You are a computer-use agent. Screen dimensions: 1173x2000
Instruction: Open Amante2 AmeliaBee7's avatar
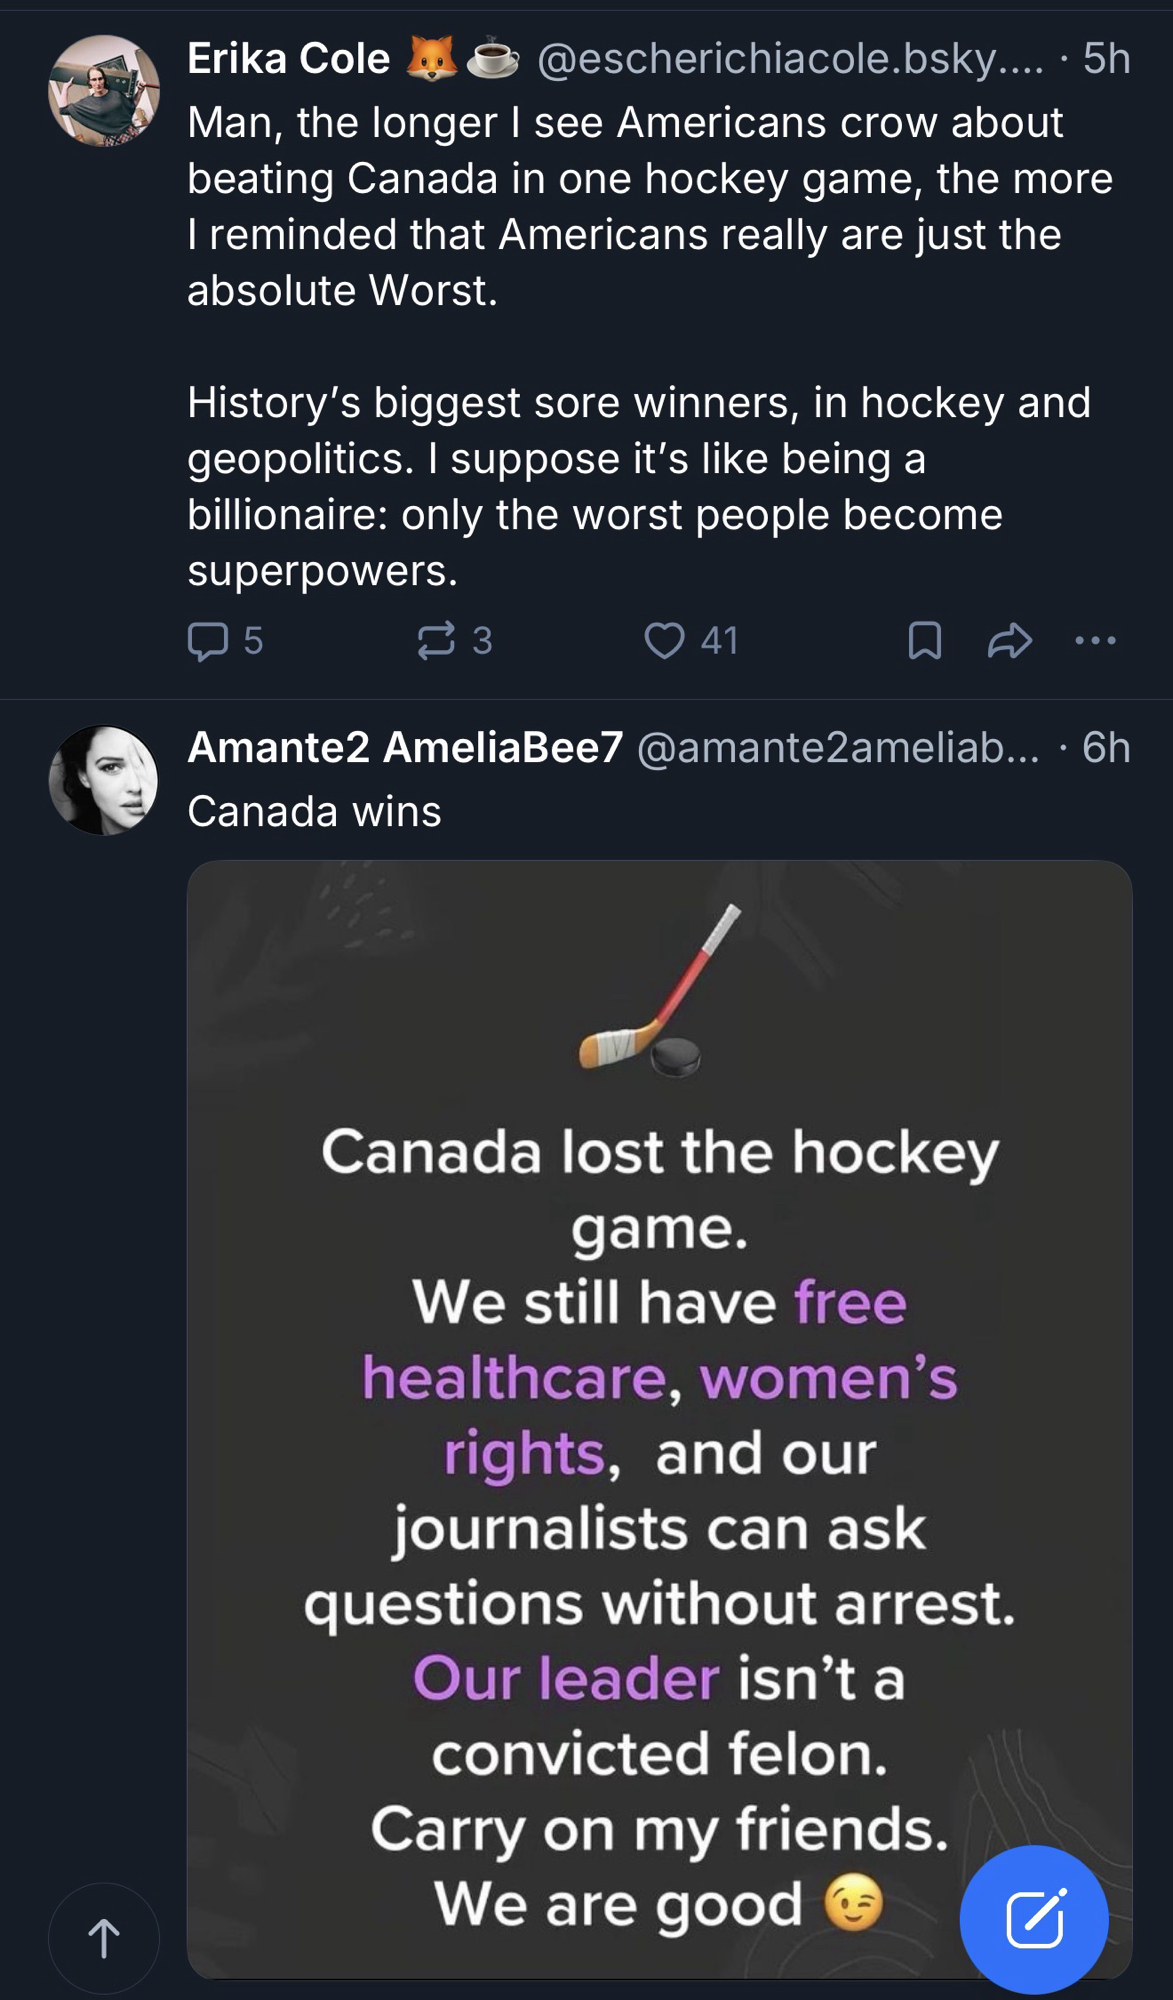point(104,780)
